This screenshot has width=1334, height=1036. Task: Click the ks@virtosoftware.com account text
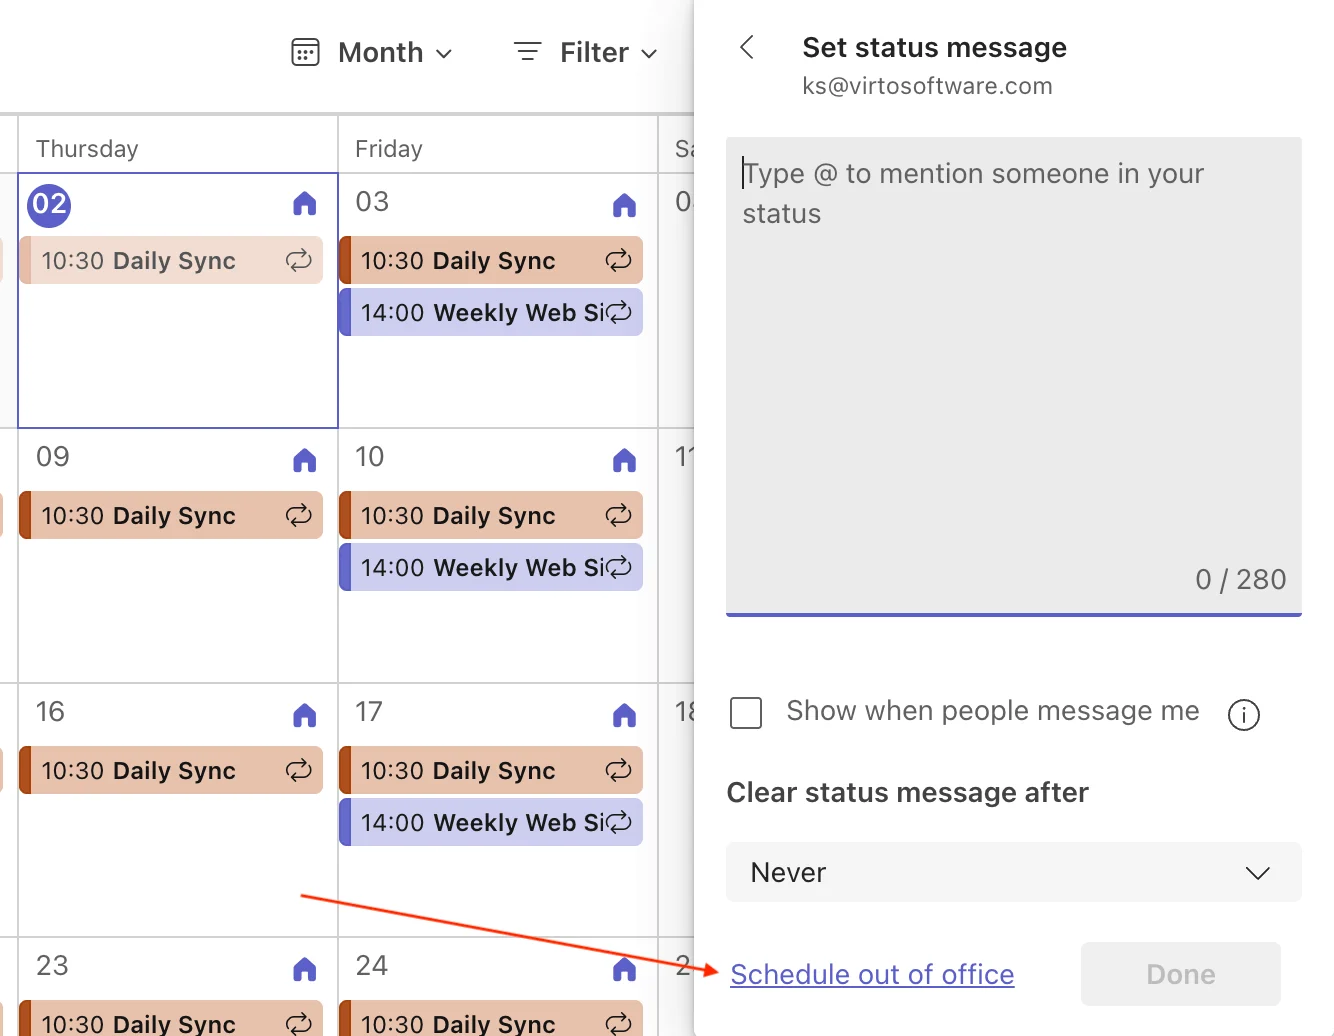[927, 86]
